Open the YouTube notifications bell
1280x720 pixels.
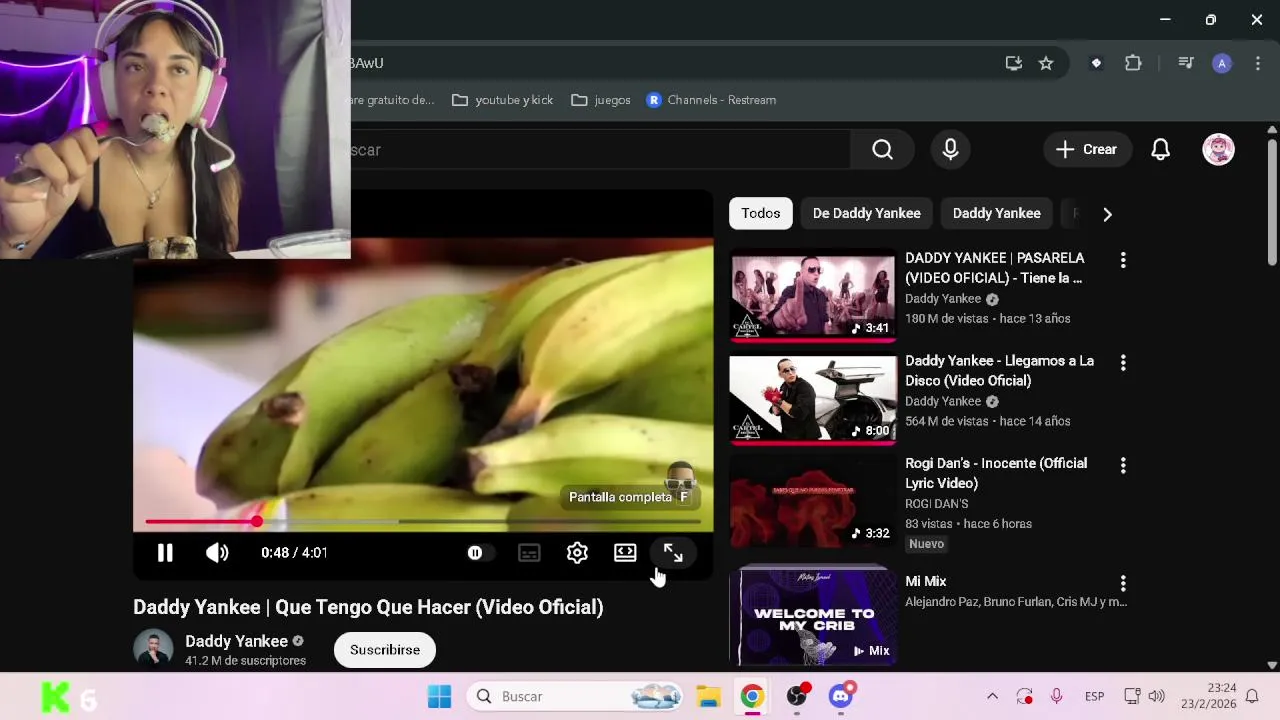[1160, 150]
